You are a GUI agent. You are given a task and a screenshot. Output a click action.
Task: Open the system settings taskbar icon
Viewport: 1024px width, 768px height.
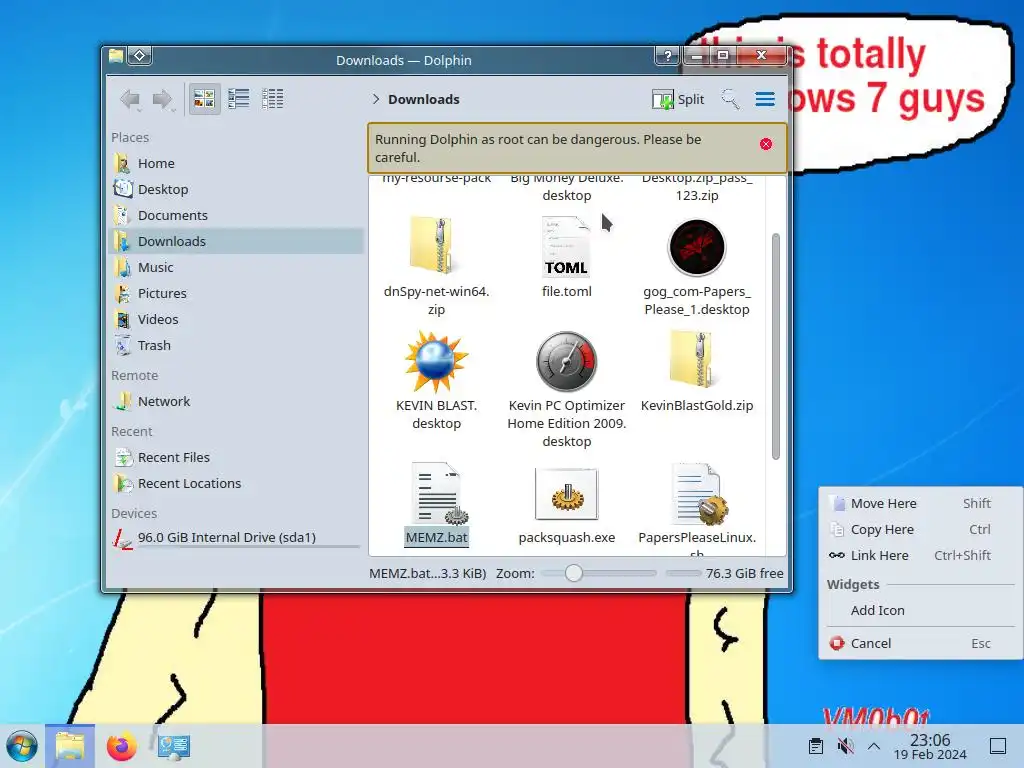tap(174, 746)
